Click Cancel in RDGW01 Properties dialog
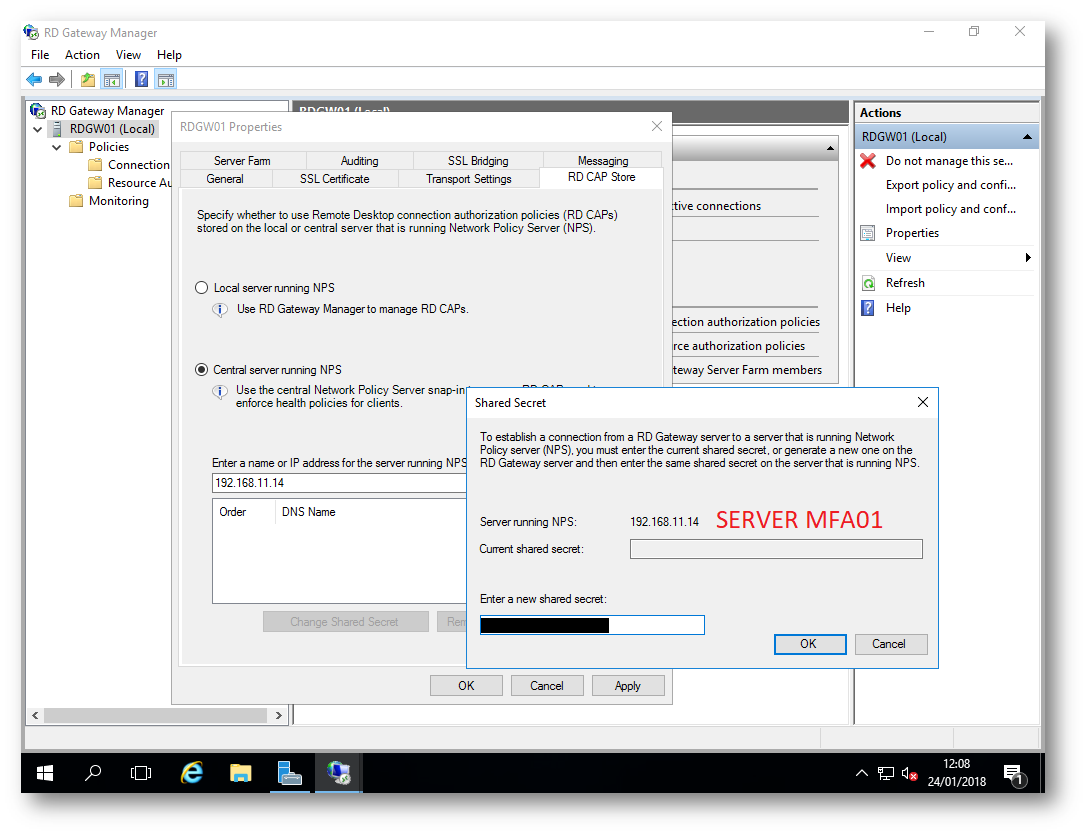Viewport: 1087px width, 835px height. (x=547, y=686)
